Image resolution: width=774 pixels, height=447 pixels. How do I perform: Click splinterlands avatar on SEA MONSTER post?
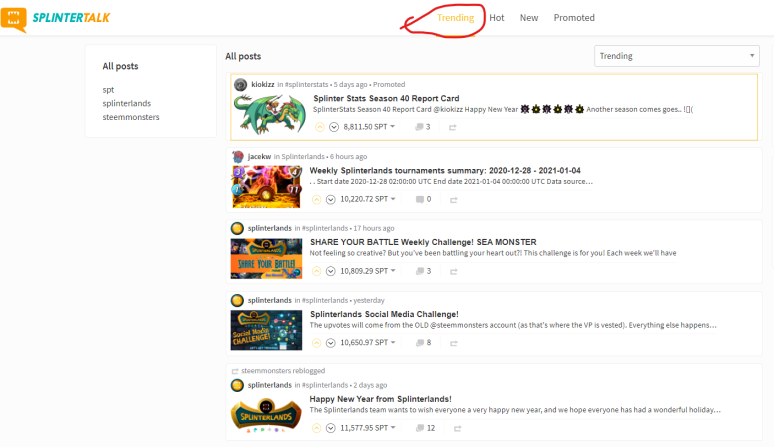[x=237, y=228]
